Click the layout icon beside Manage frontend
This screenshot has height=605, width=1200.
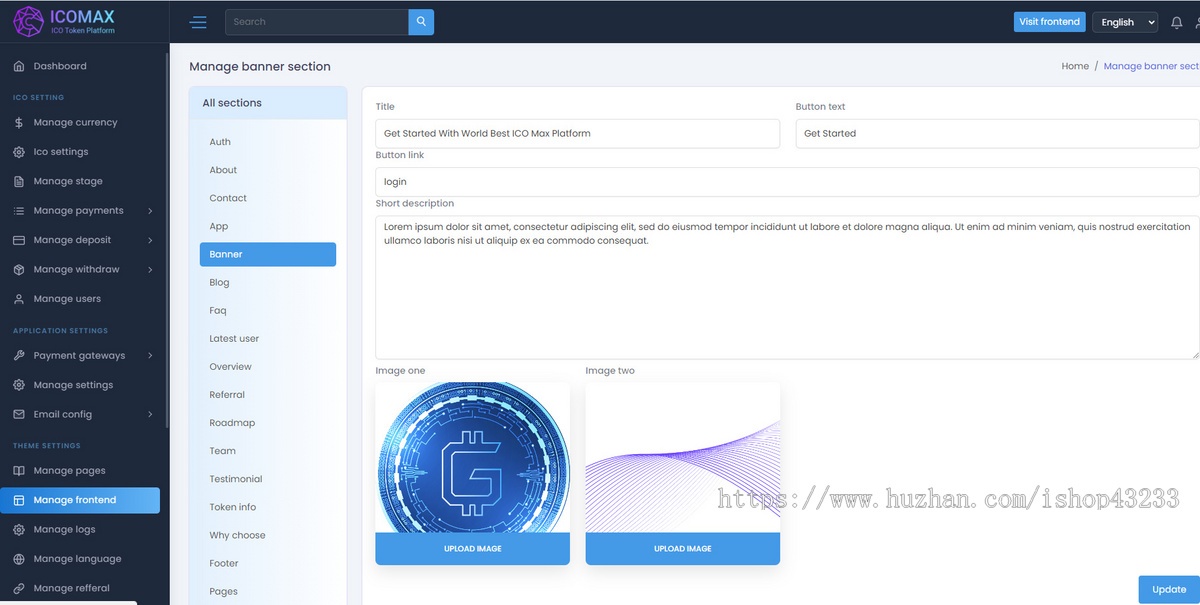(x=19, y=500)
